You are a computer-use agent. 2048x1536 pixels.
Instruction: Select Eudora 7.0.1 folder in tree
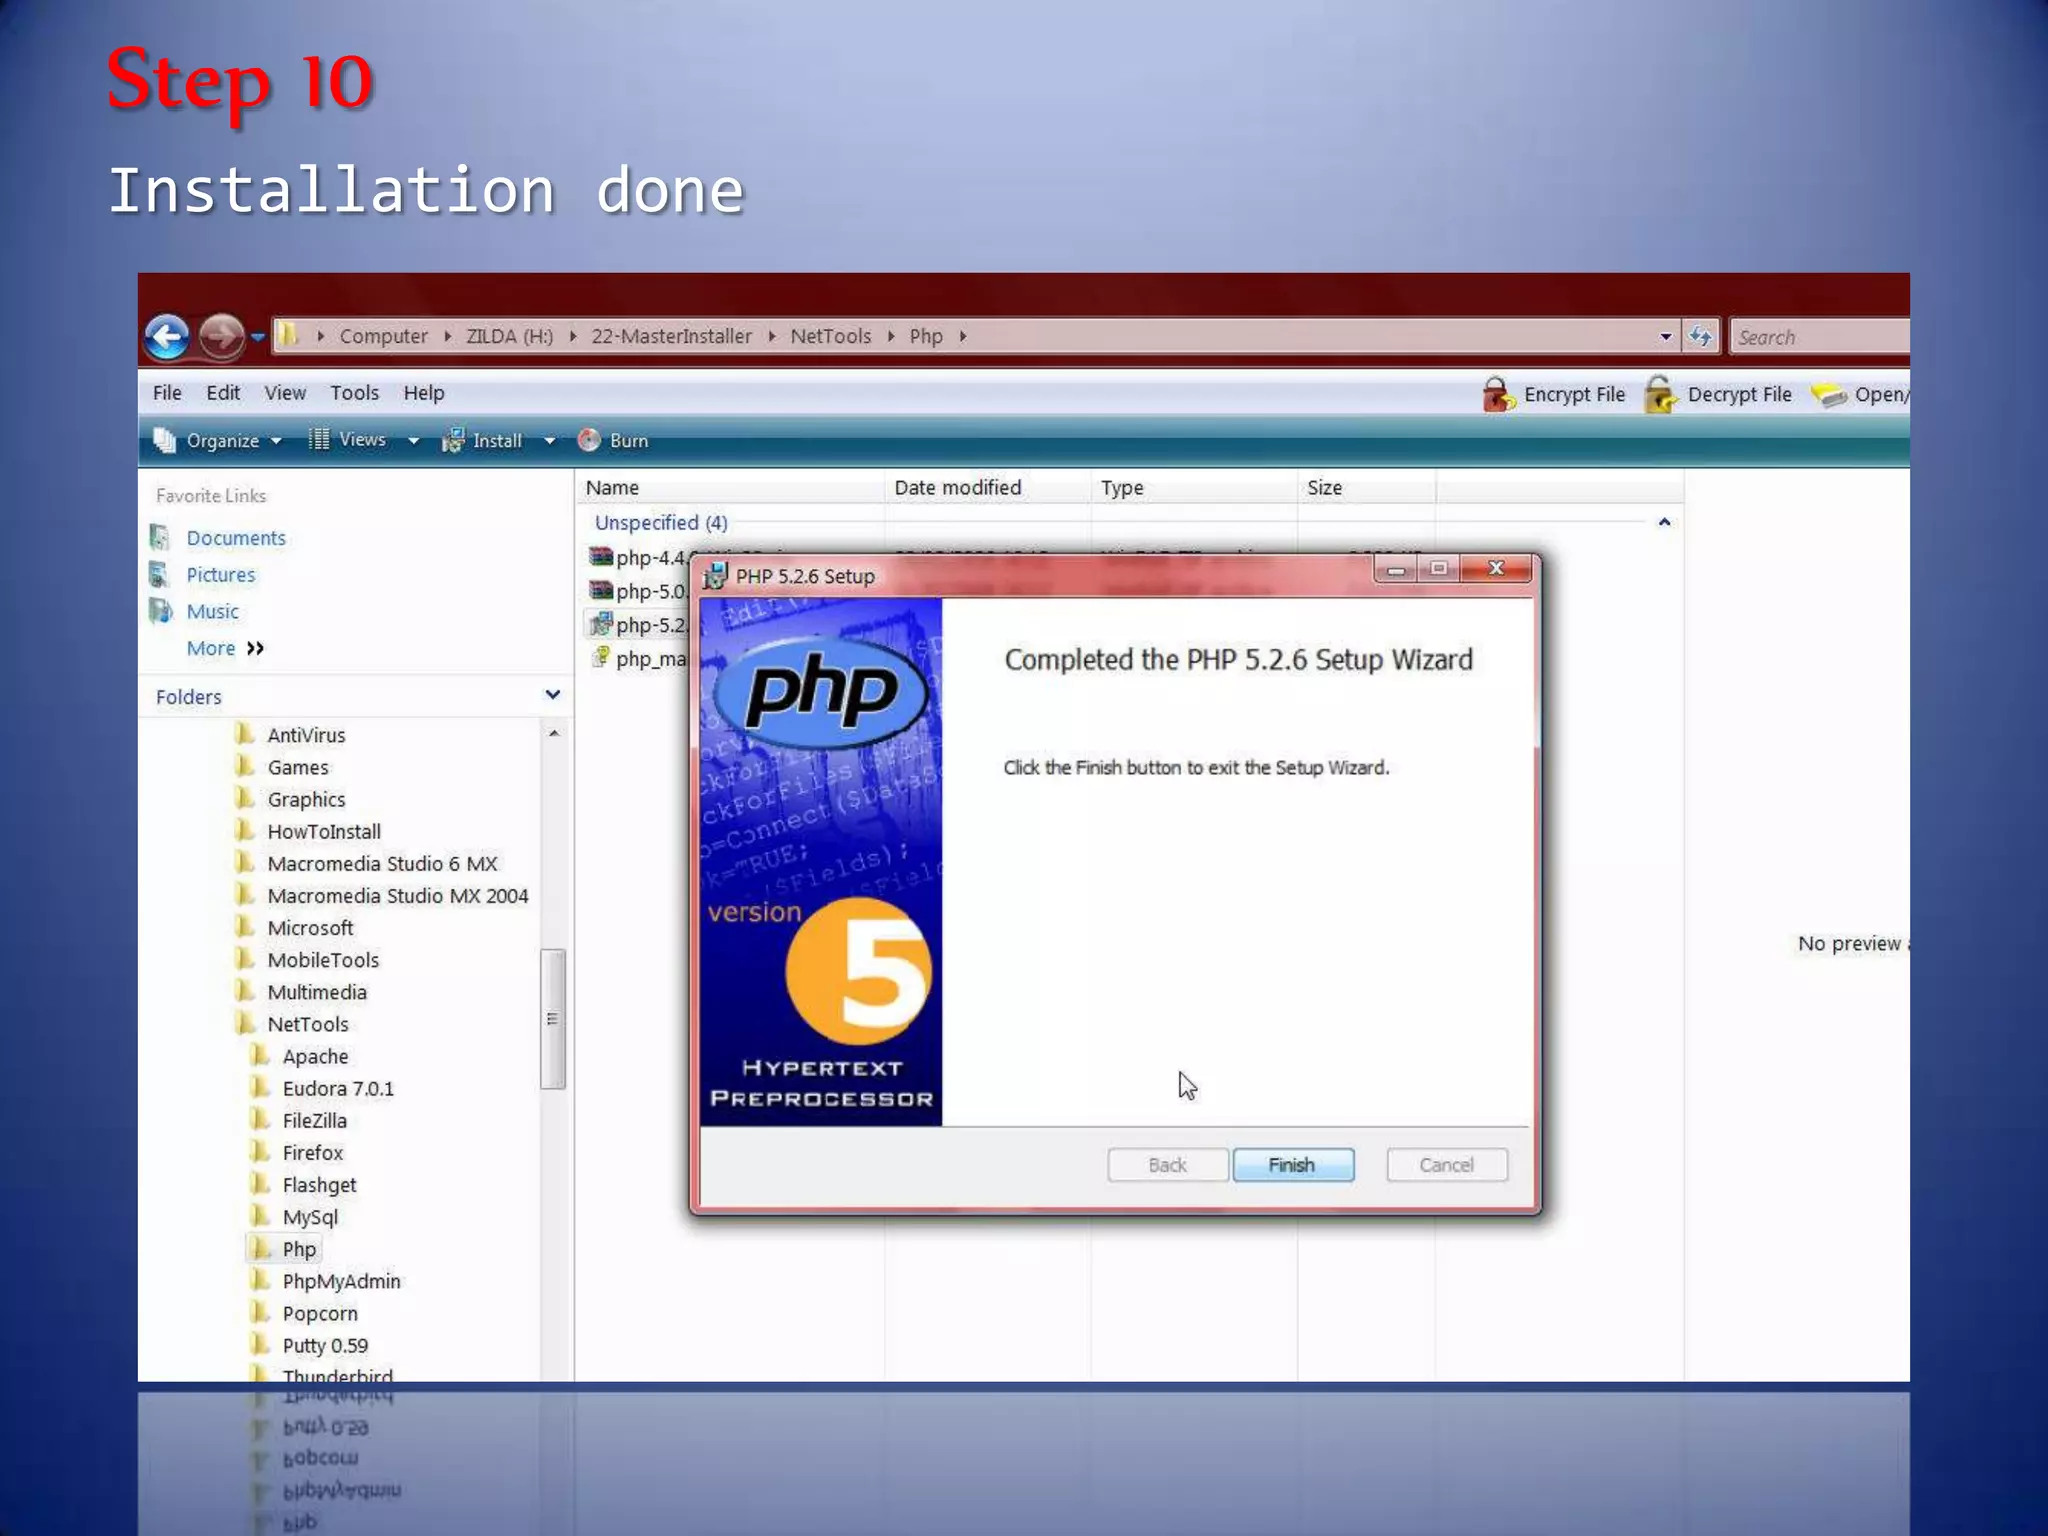pos(338,1088)
